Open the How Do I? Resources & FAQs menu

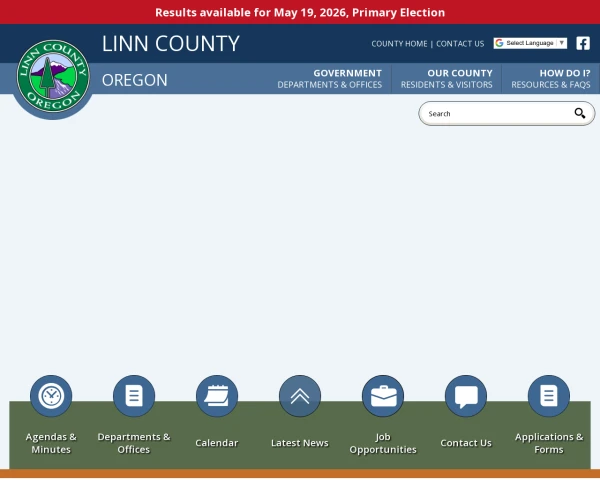point(551,79)
